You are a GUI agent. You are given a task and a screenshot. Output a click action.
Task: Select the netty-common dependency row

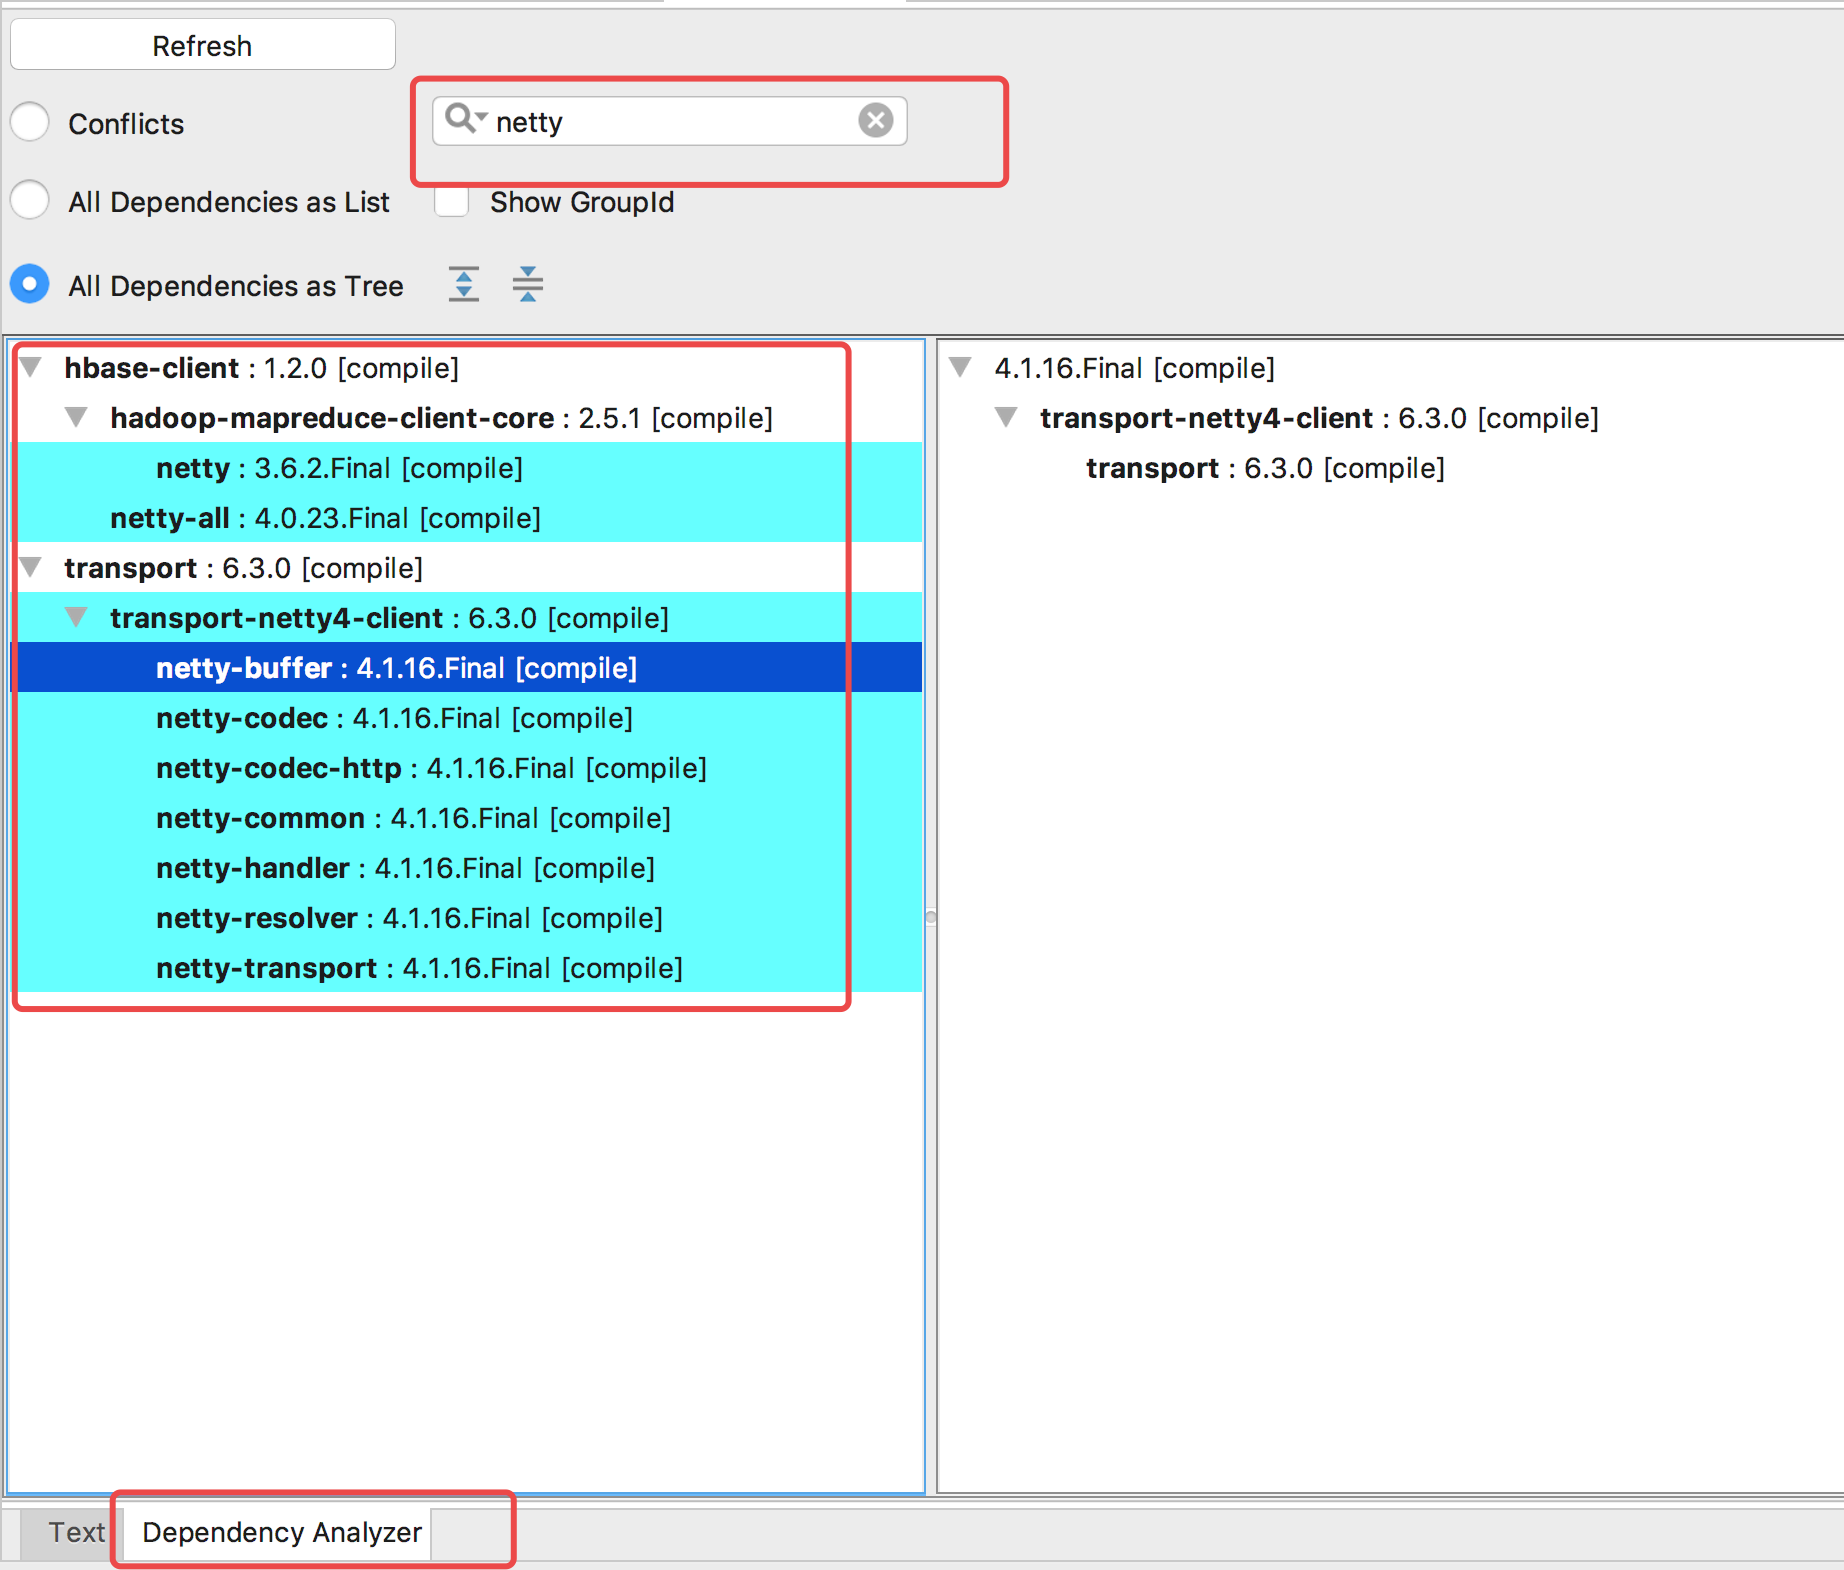pos(466,817)
